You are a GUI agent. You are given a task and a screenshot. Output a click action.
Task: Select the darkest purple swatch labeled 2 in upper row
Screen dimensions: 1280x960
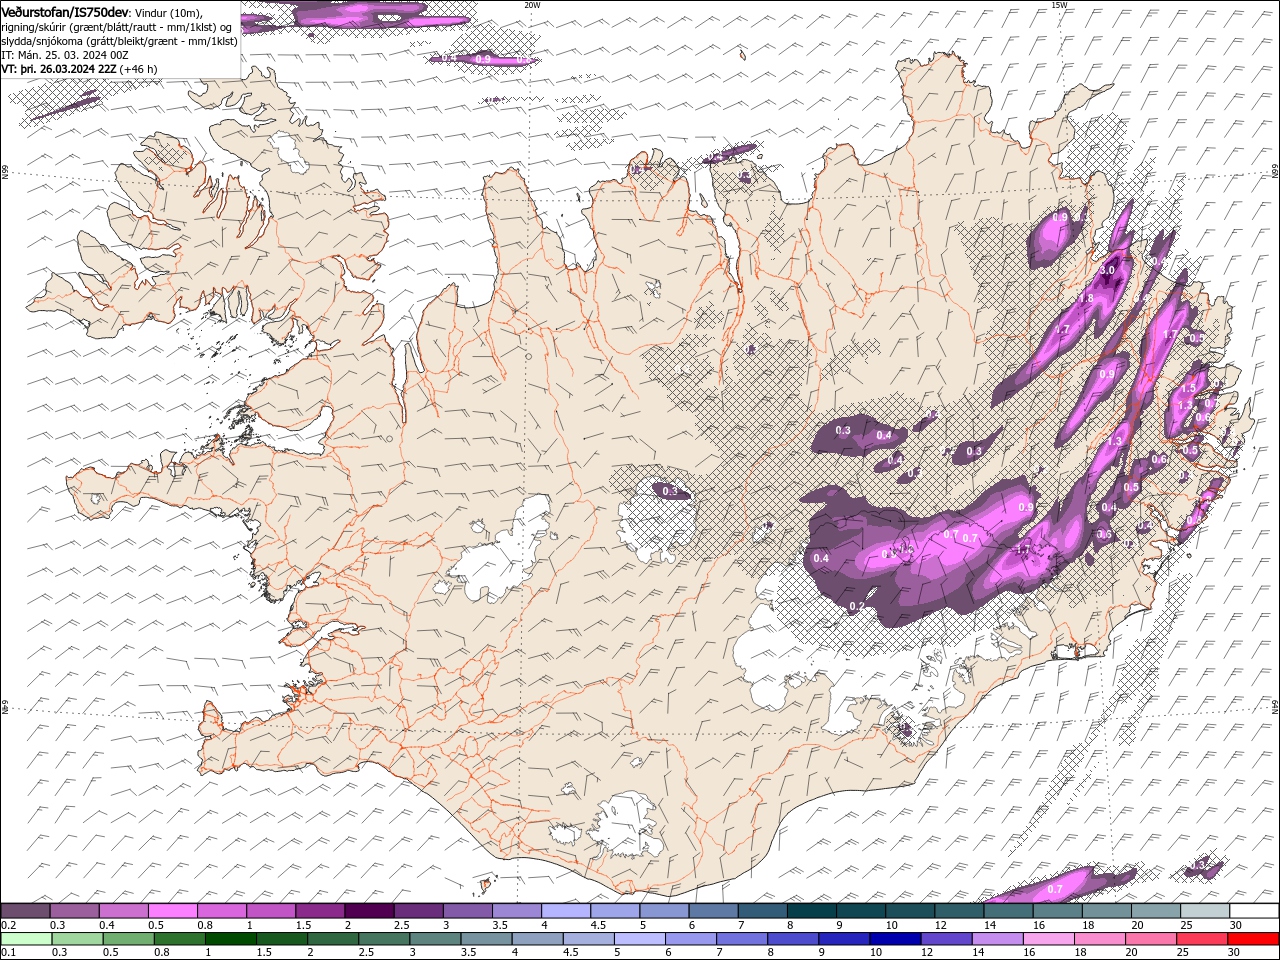368,911
